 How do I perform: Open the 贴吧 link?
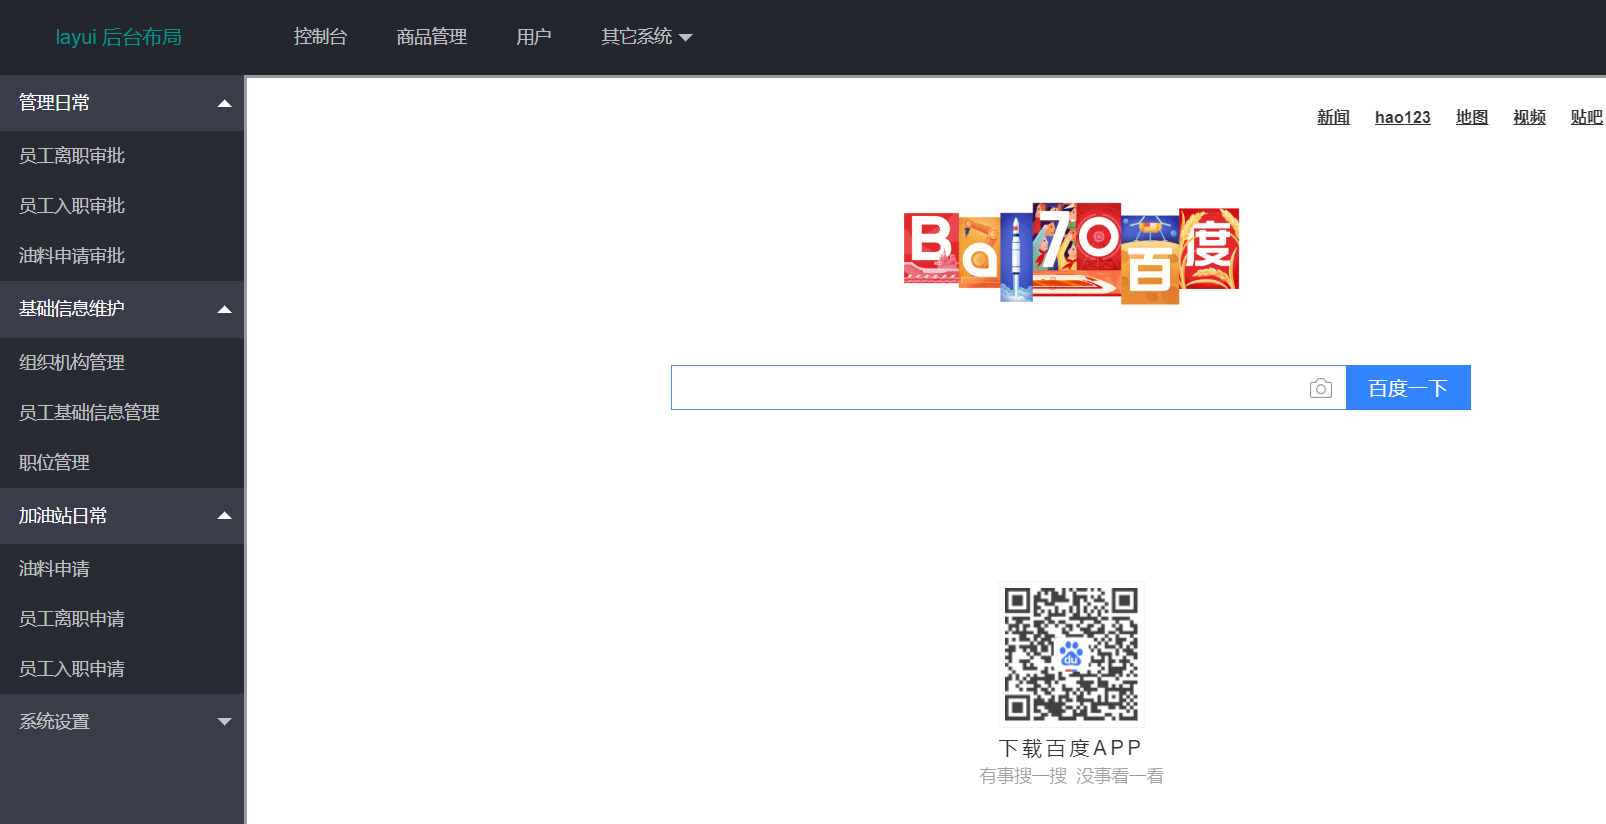tap(1587, 117)
